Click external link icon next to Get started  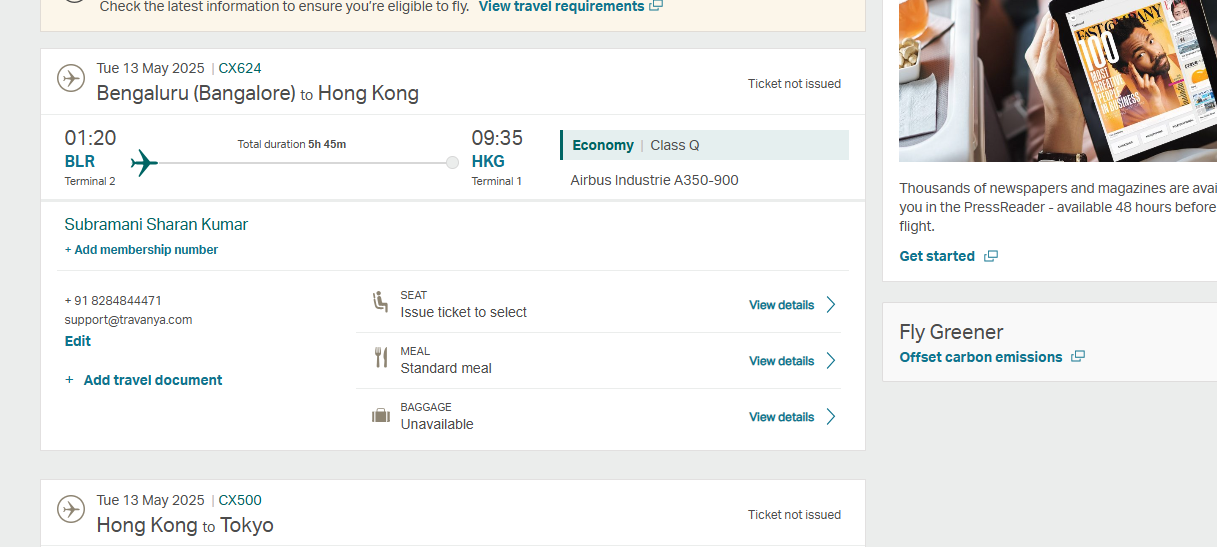pyautogui.click(x=990, y=256)
